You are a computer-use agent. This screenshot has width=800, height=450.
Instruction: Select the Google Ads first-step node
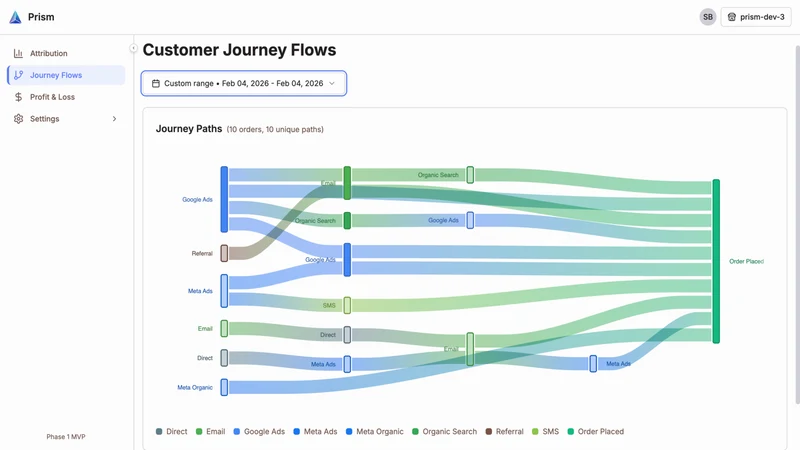point(224,199)
